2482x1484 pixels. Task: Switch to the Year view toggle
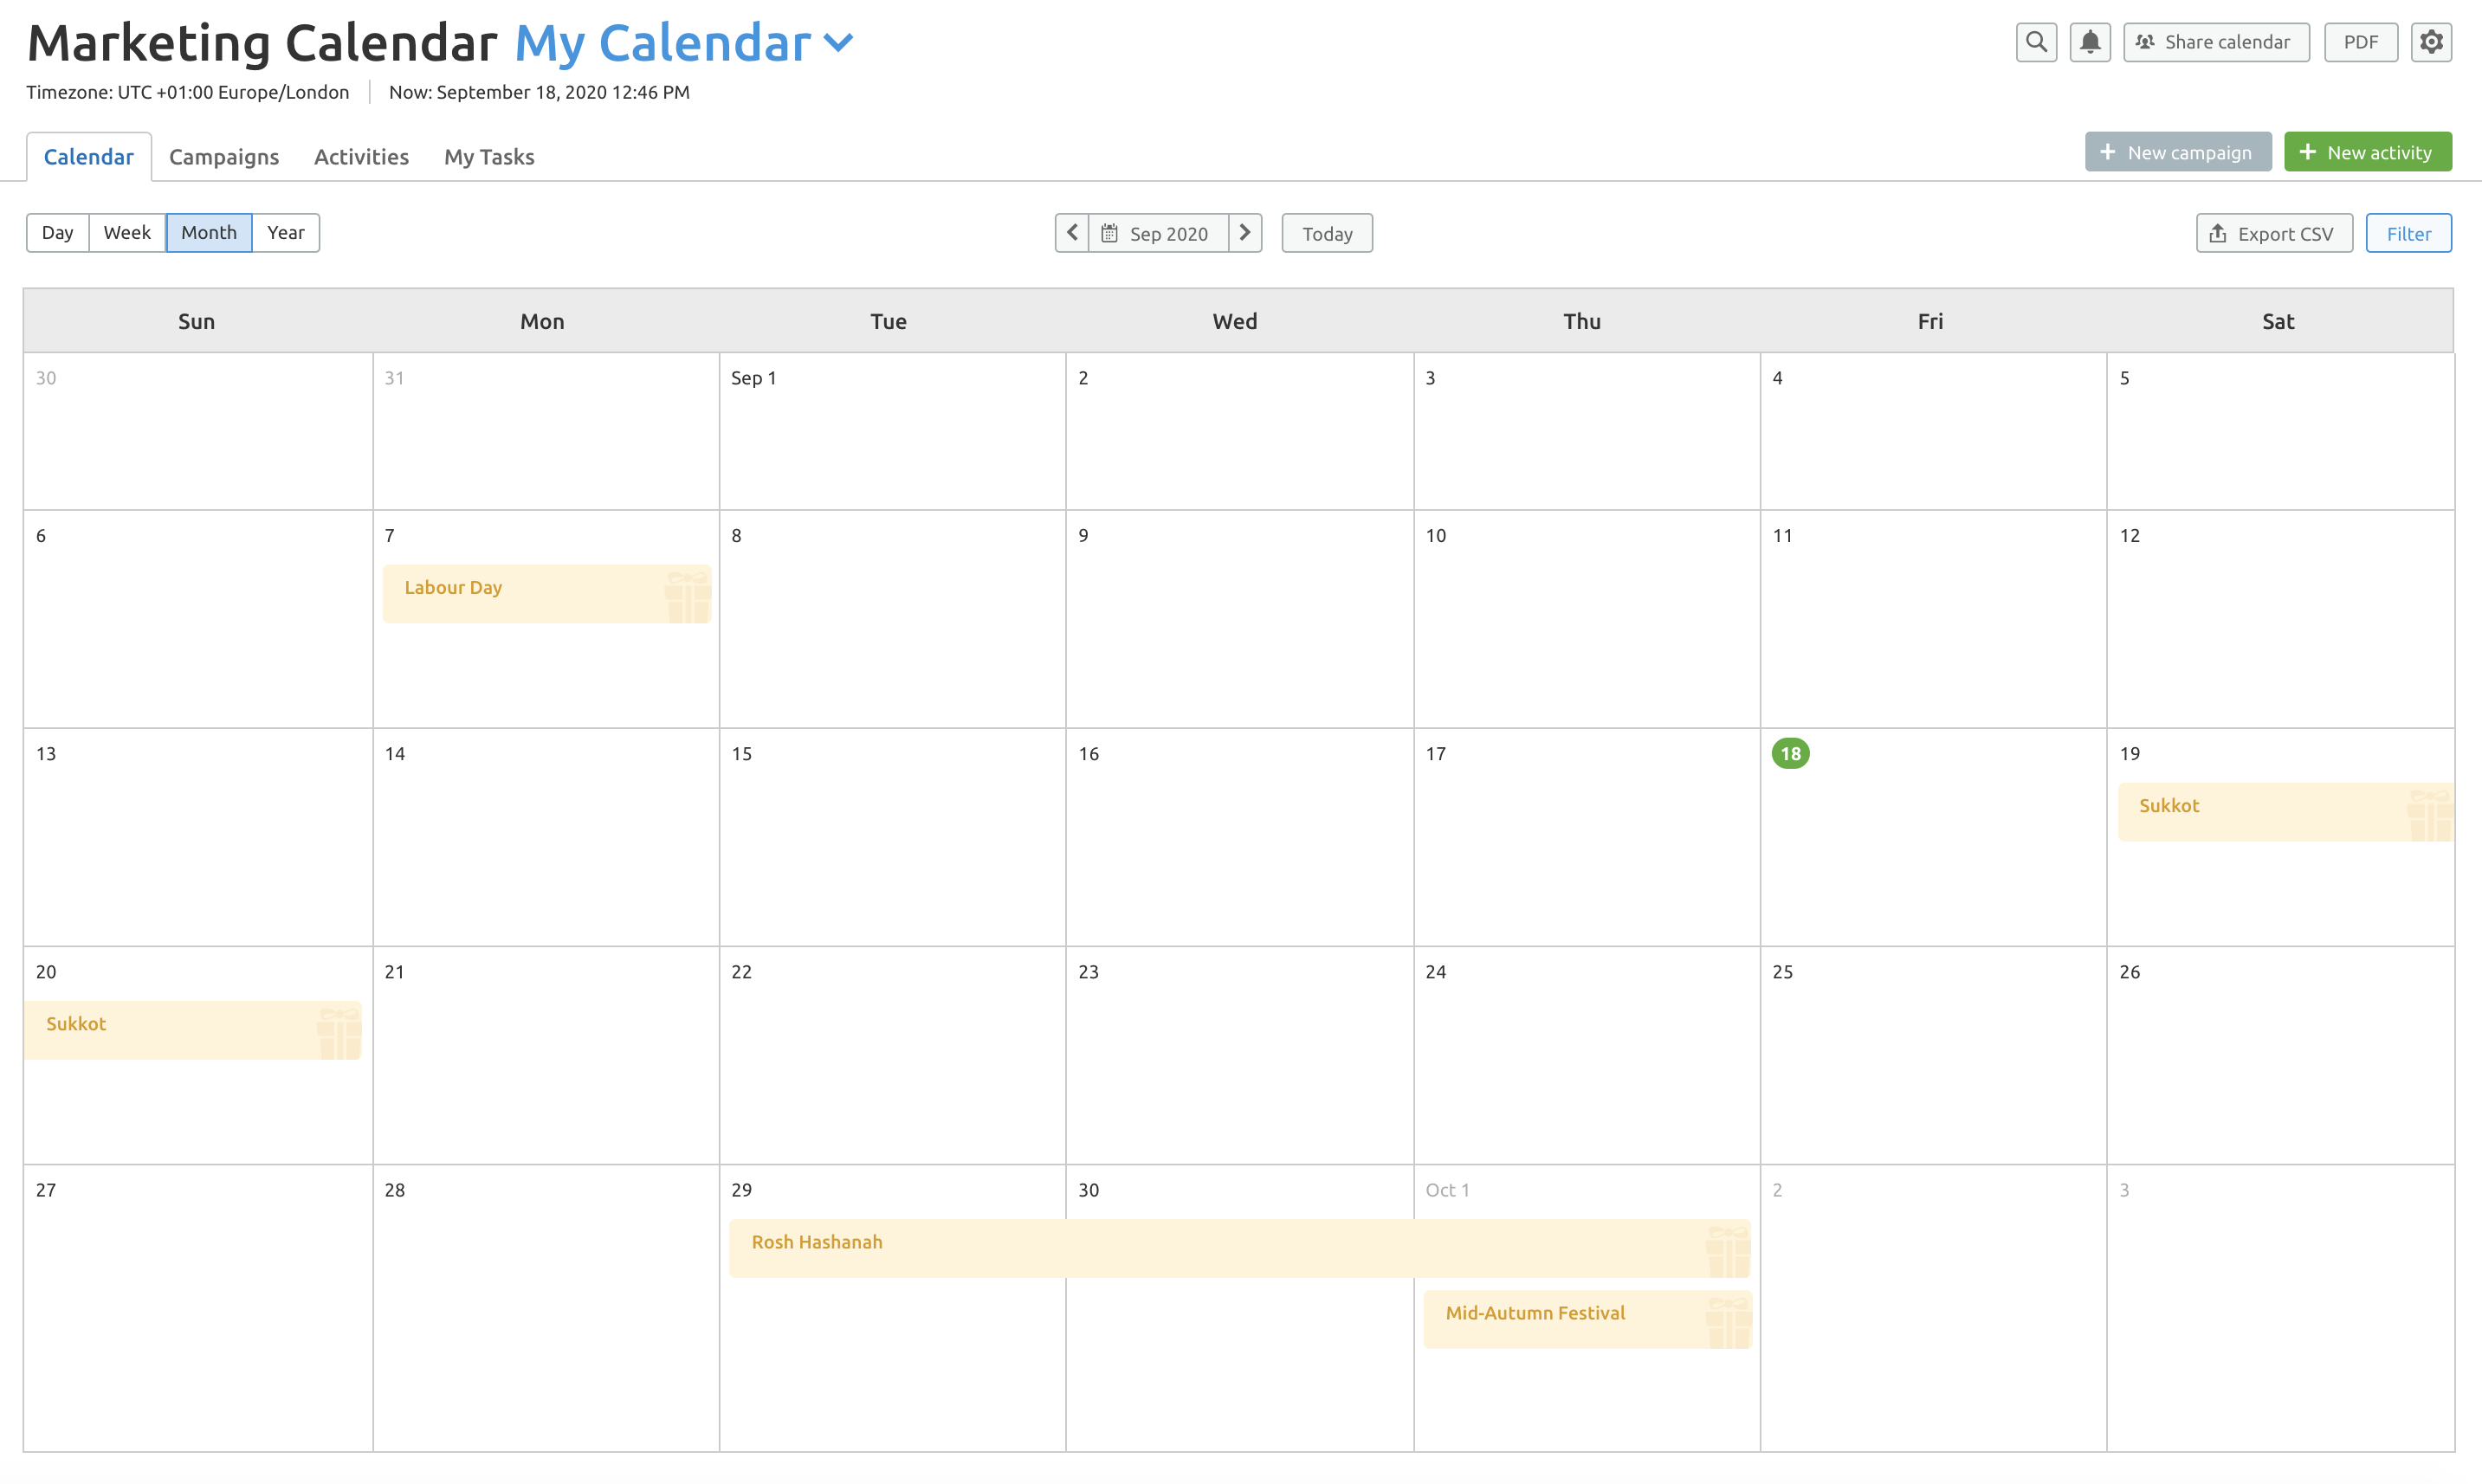point(284,231)
